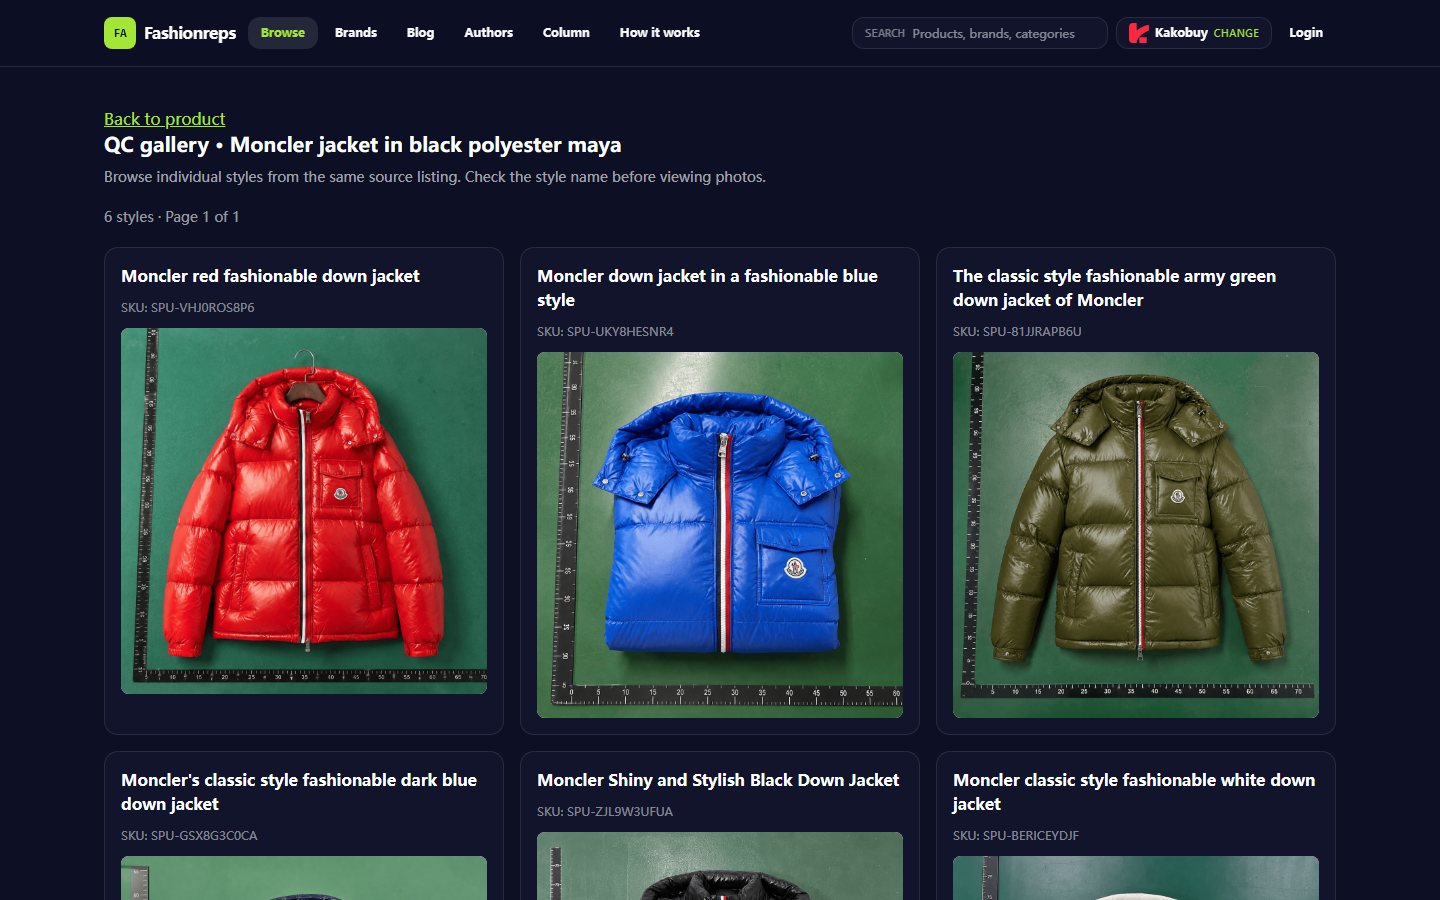Click the '6 styles · Page 1 of 1' text
This screenshot has height=900, width=1440.
click(x=172, y=217)
